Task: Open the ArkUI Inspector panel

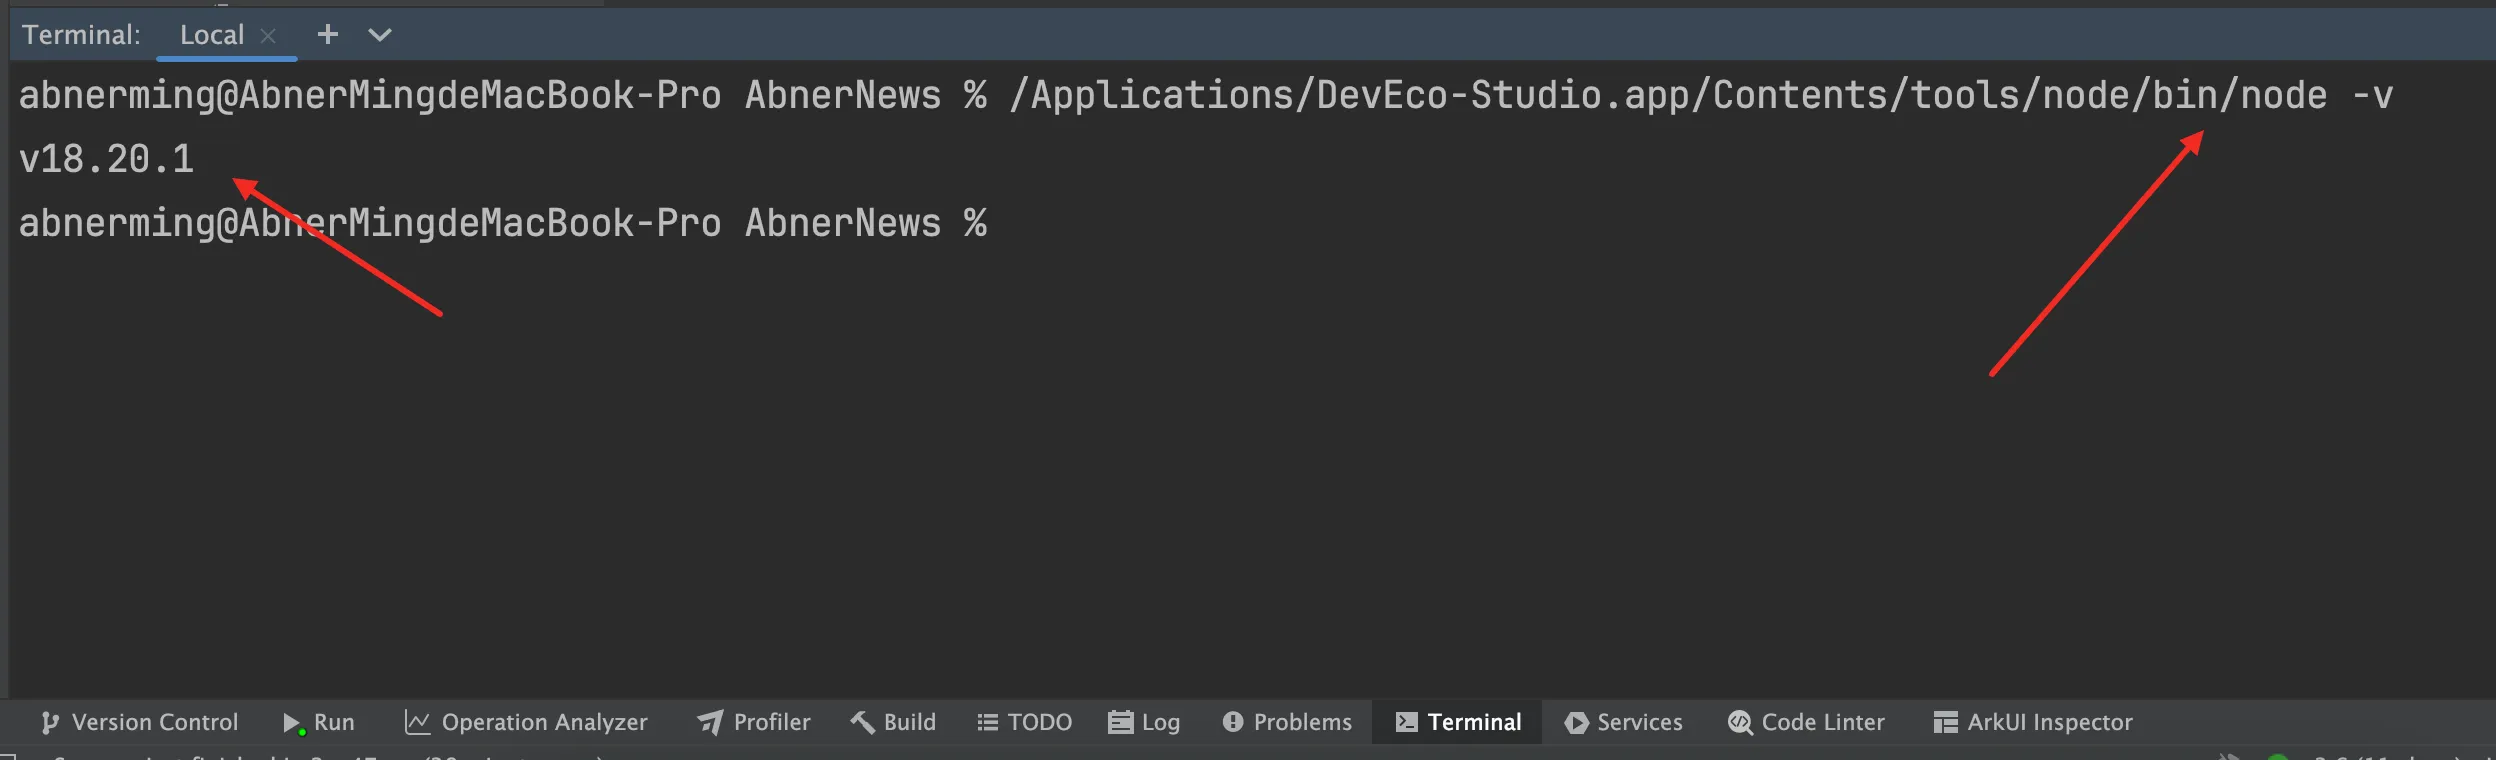Action: click(2033, 722)
